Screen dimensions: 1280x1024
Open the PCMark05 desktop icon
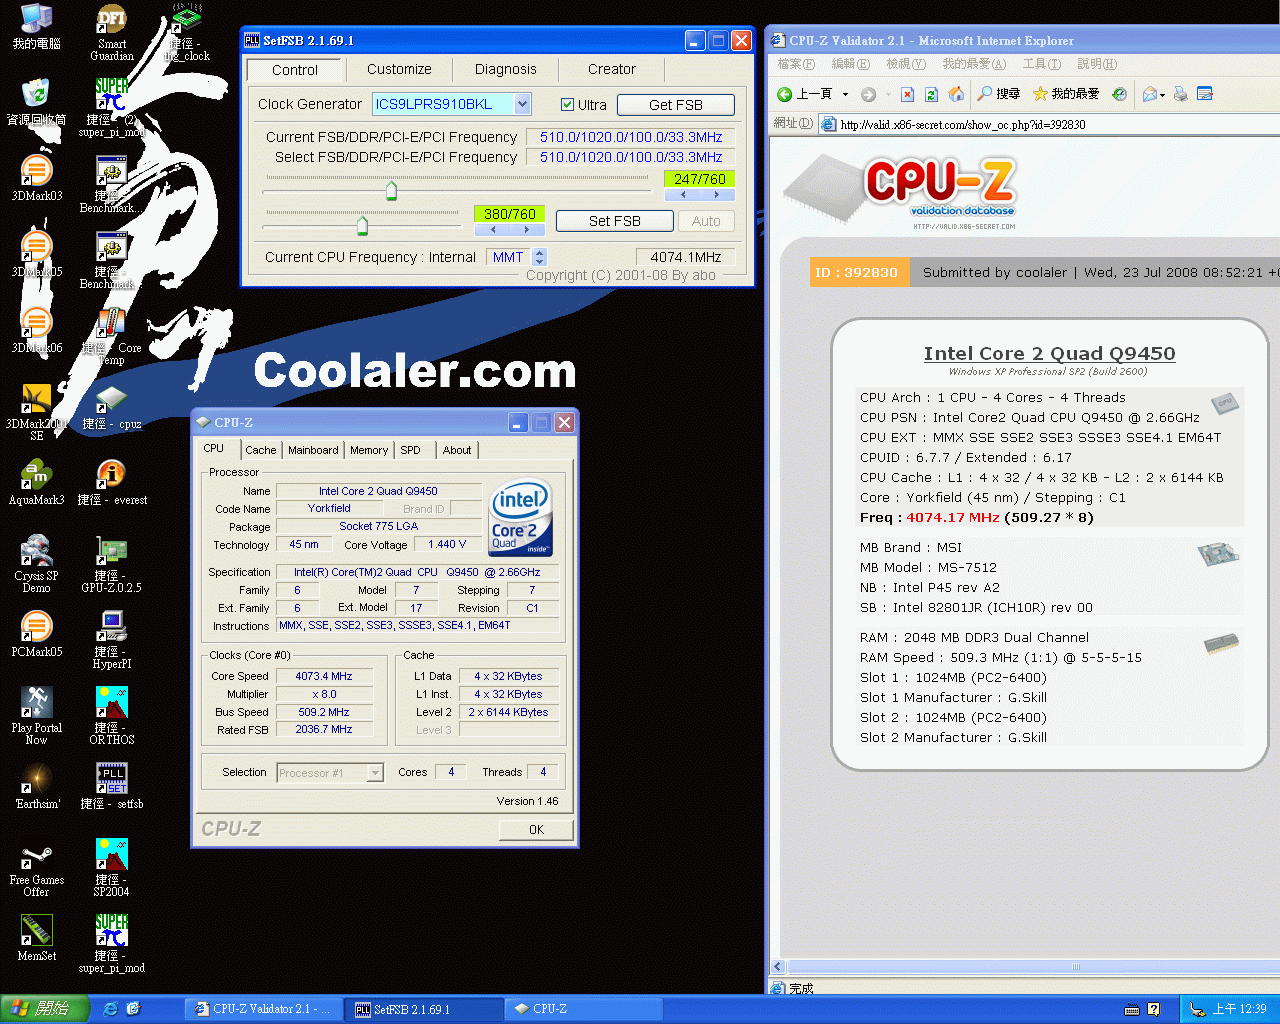pos(37,634)
